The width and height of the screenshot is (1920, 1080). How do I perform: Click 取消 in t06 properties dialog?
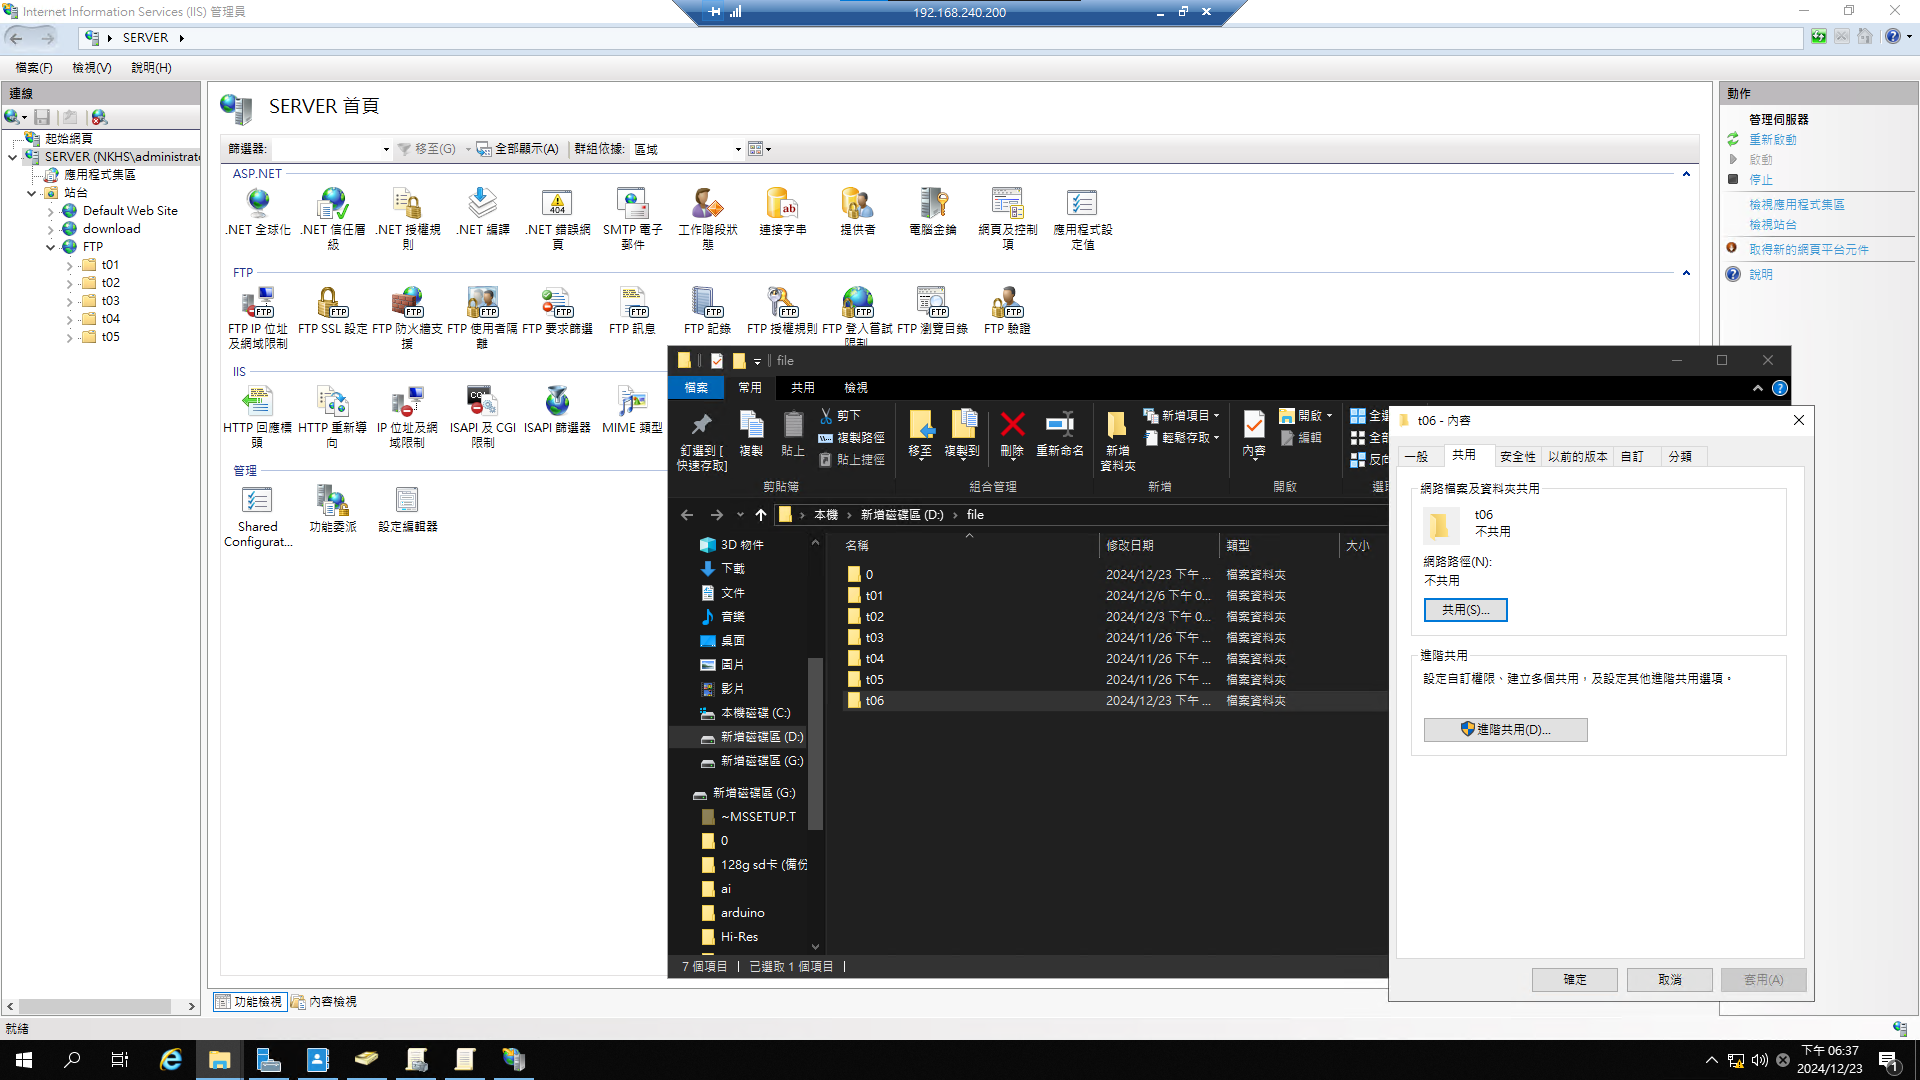[1669, 979]
